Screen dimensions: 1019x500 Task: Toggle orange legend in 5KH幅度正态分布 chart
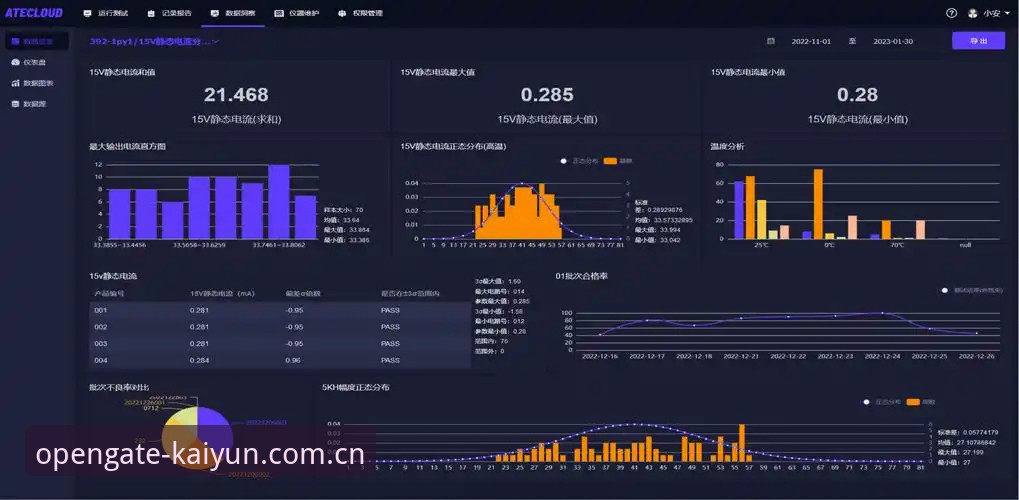point(923,402)
